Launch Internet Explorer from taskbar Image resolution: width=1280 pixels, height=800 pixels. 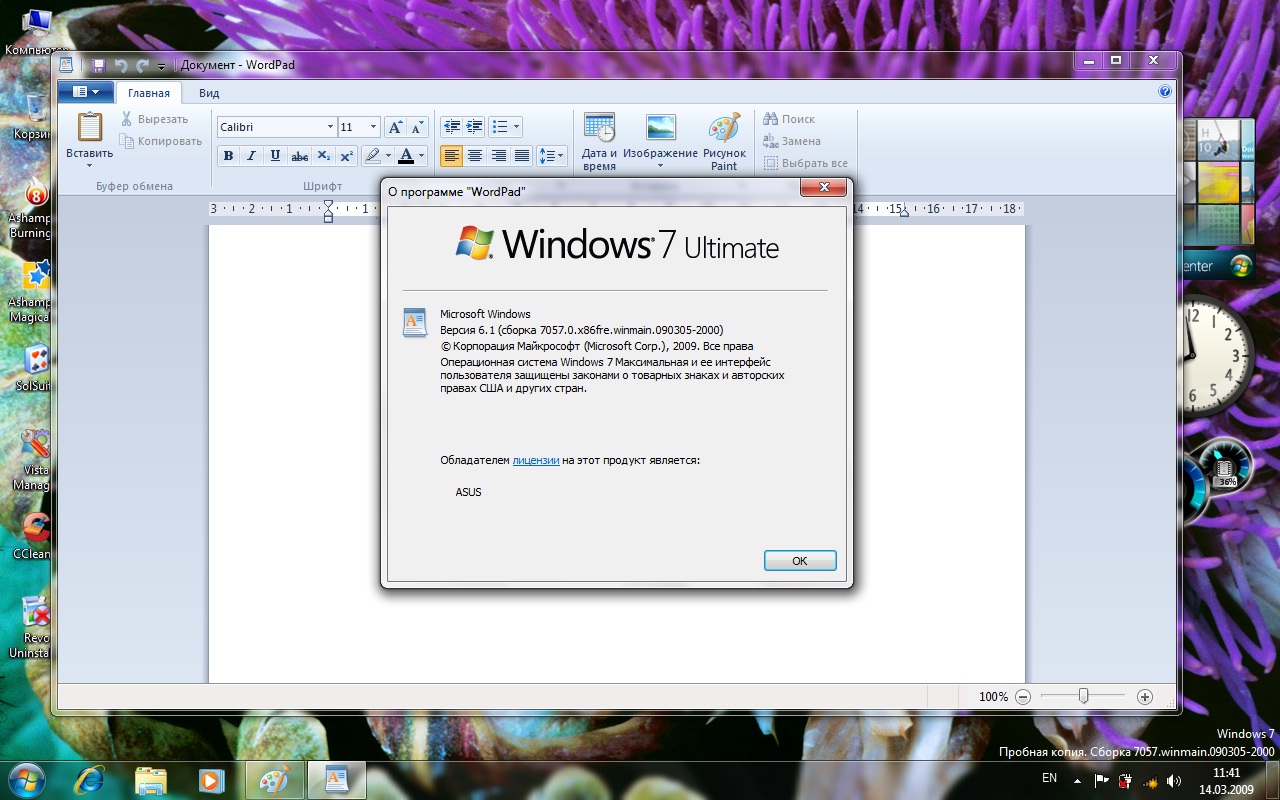[x=90, y=780]
